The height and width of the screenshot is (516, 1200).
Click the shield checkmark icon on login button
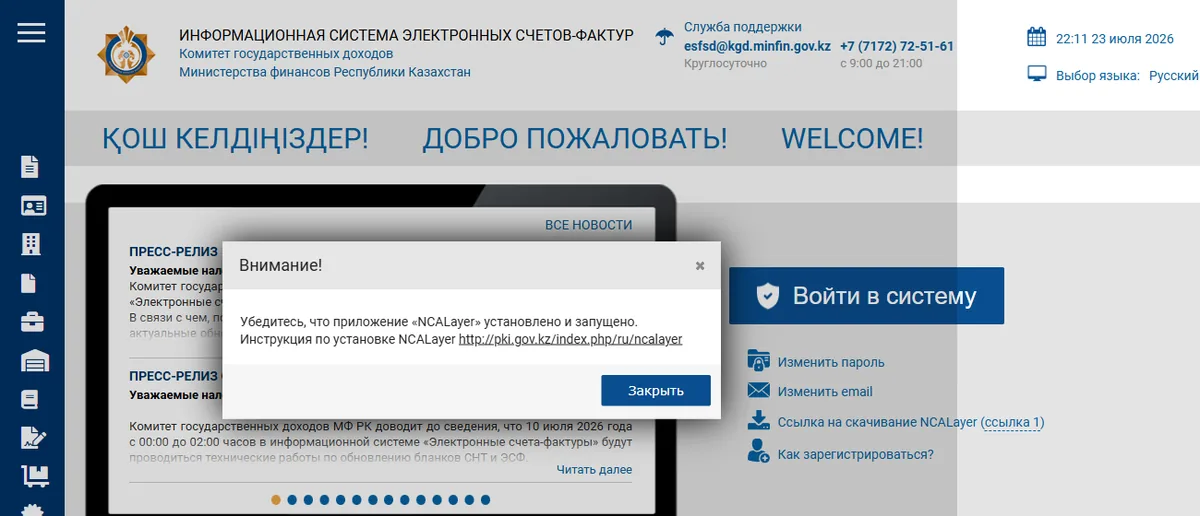coord(767,295)
